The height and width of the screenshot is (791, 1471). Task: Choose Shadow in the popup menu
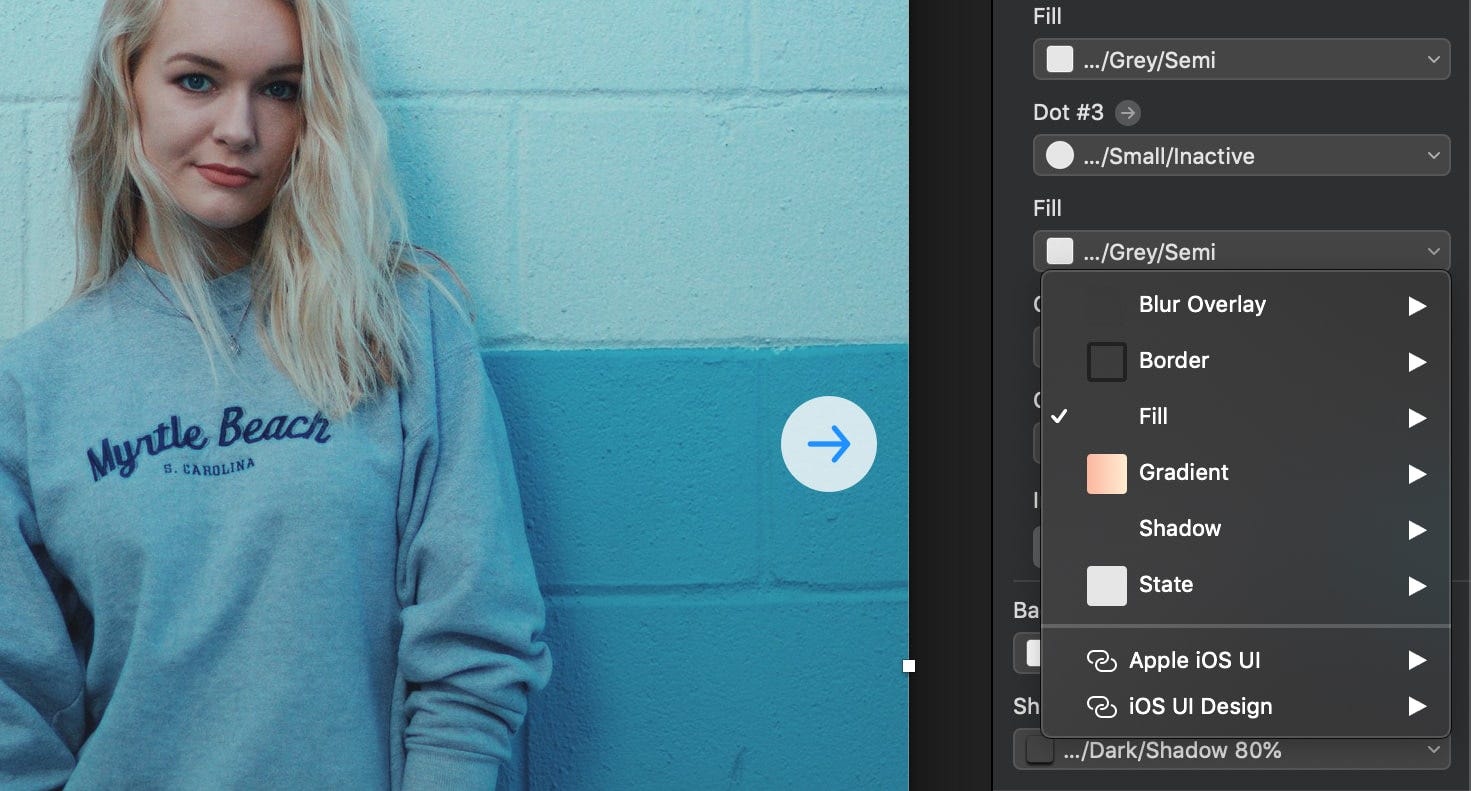[x=1246, y=528]
